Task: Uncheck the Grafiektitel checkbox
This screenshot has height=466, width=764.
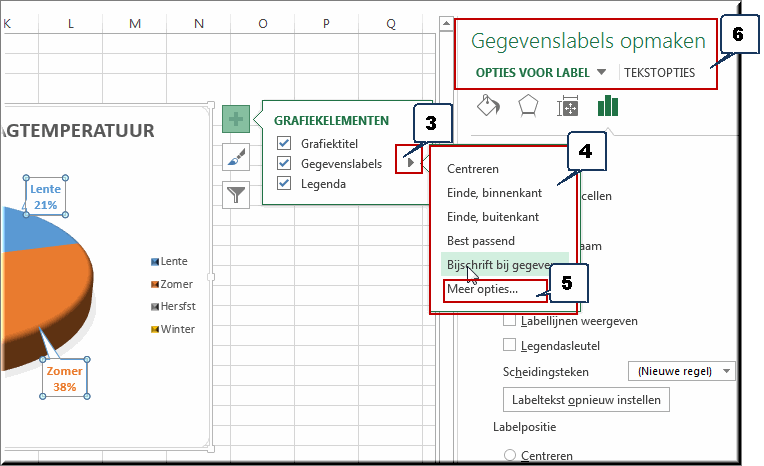Action: click(x=284, y=144)
